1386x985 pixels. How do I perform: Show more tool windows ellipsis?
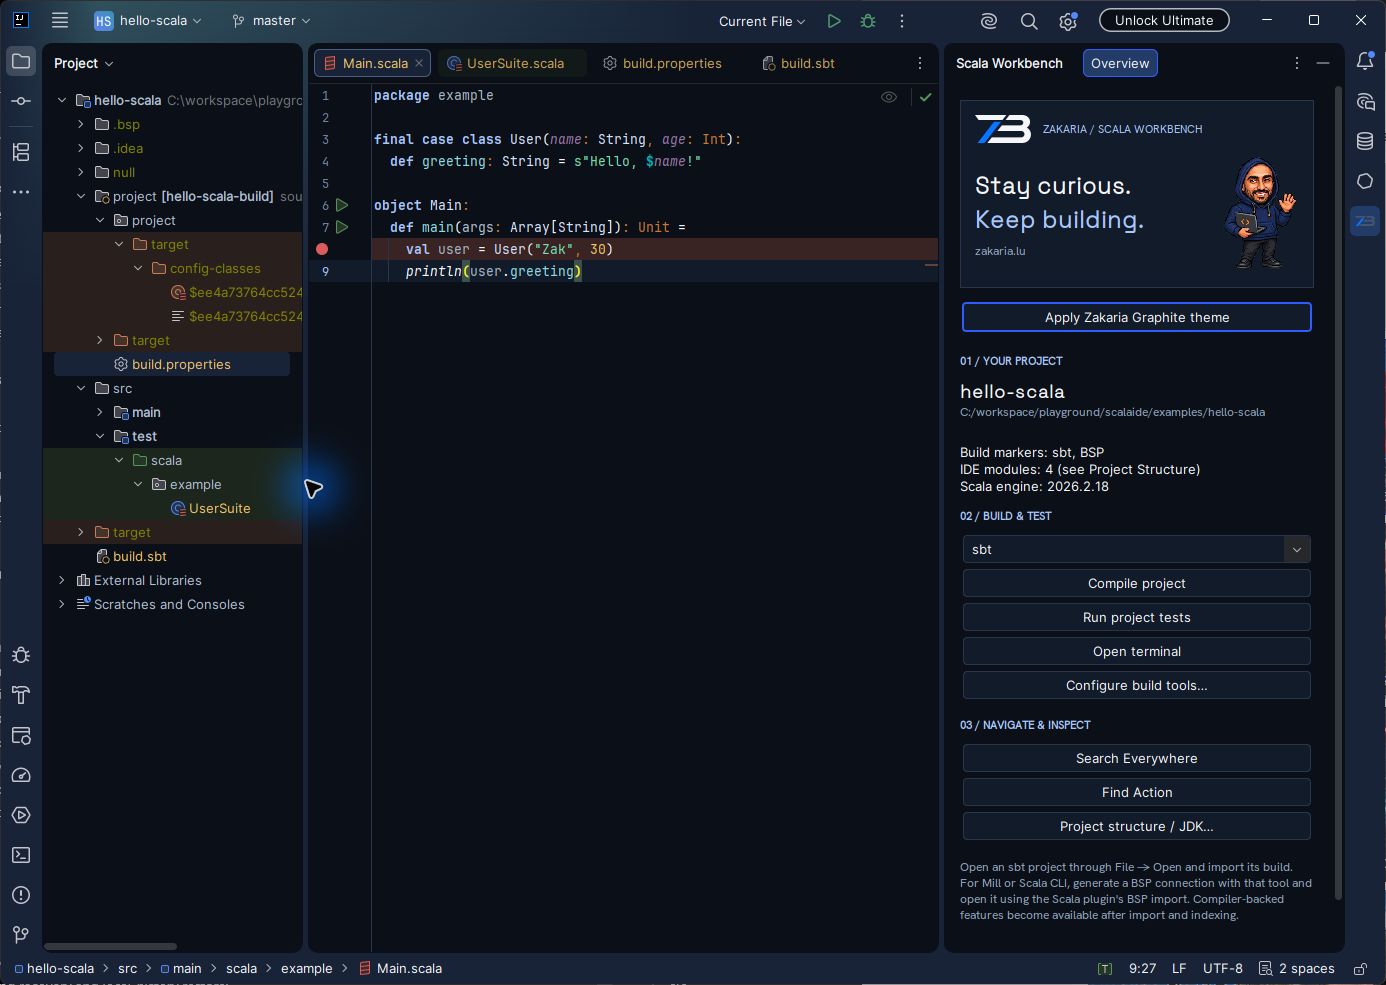[x=21, y=191]
